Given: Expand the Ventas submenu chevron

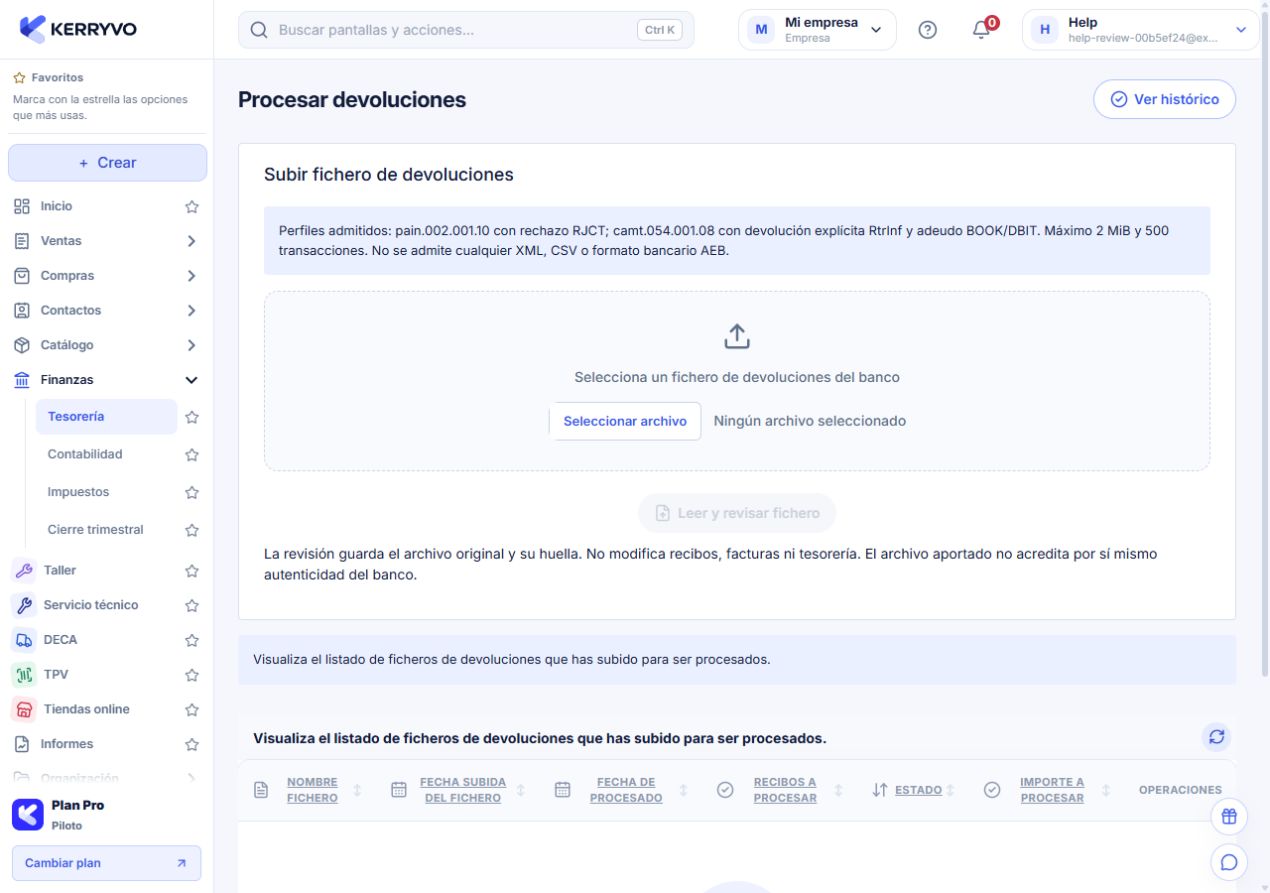Looking at the screenshot, I should point(192,241).
